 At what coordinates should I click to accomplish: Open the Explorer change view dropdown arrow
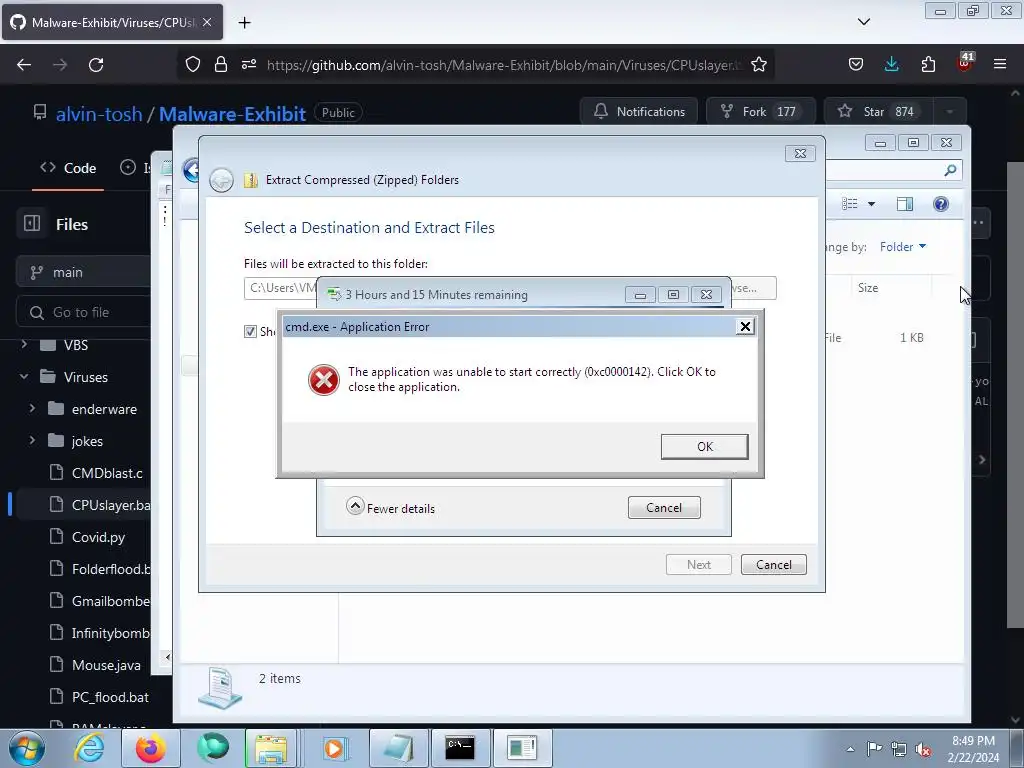(871, 204)
